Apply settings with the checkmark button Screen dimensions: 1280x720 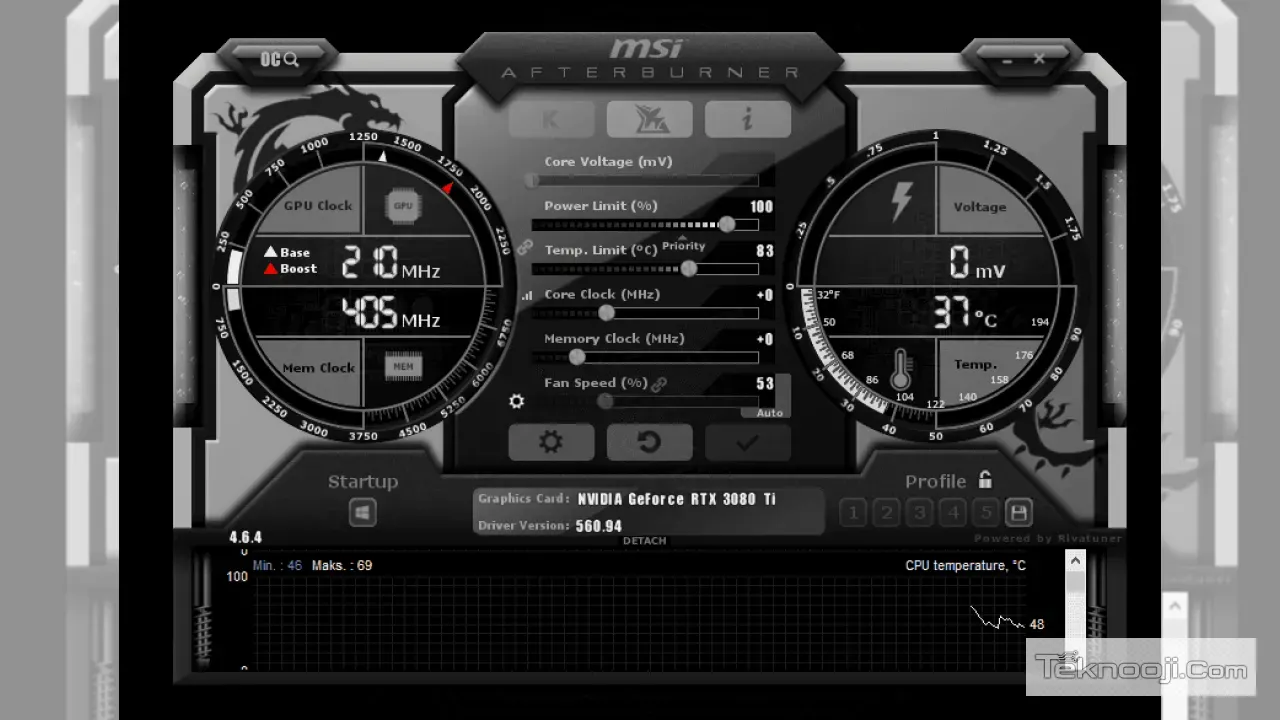(x=747, y=442)
